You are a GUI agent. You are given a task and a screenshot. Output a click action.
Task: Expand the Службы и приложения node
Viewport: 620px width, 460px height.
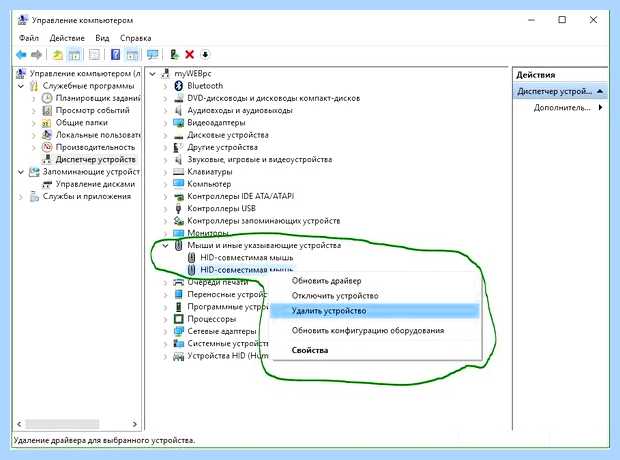click(x=21, y=197)
